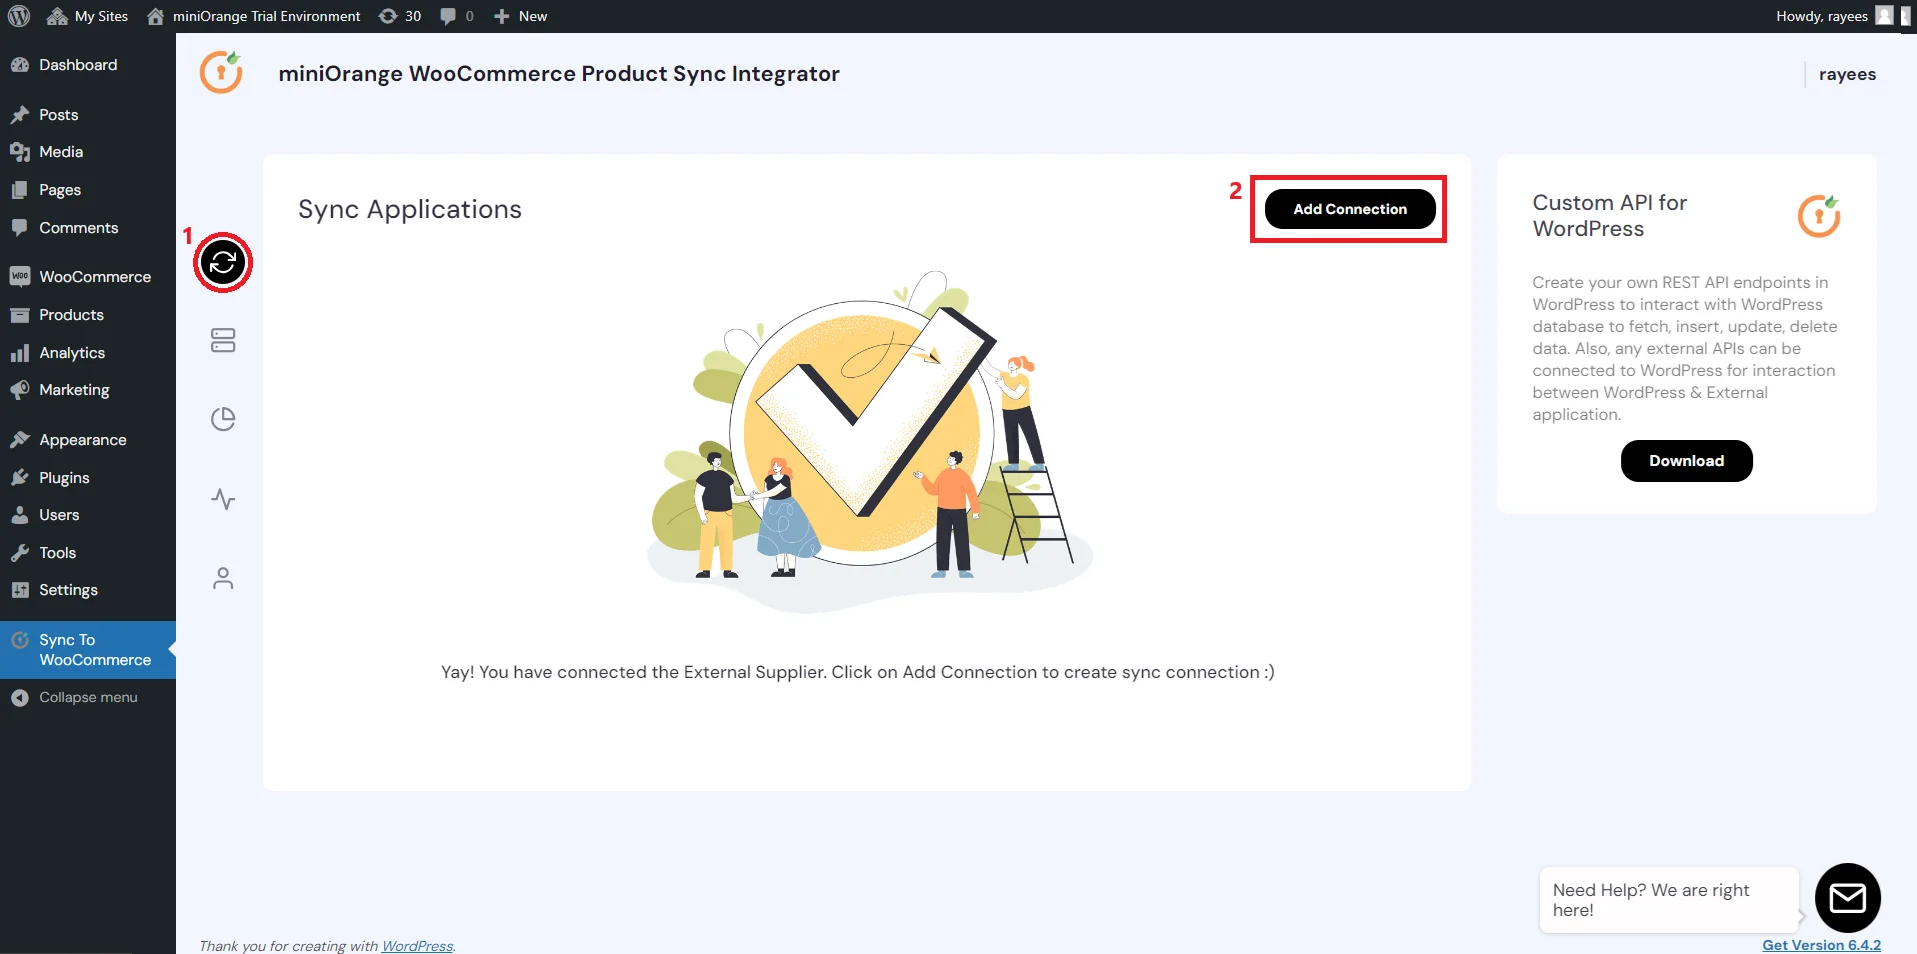Click the updates icon showing 30
Viewport: 1917px width, 954px height.
(400, 16)
